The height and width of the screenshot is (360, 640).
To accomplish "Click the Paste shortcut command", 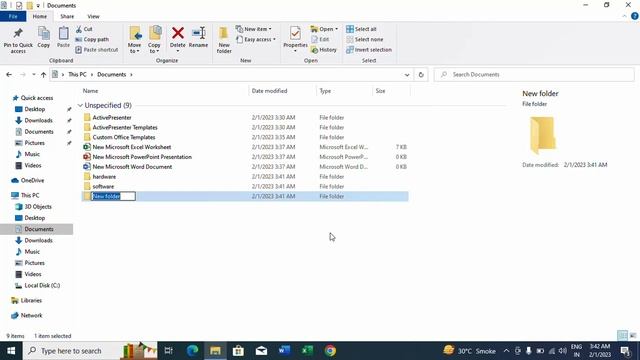I will click(x=97, y=50).
